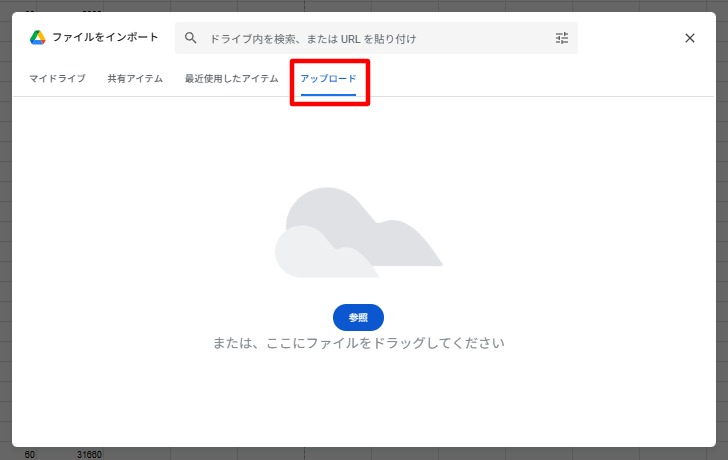Switch to the マイドライブ tab
Image resolution: width=728 pixels, height=460 pixels.
(56, 78)
